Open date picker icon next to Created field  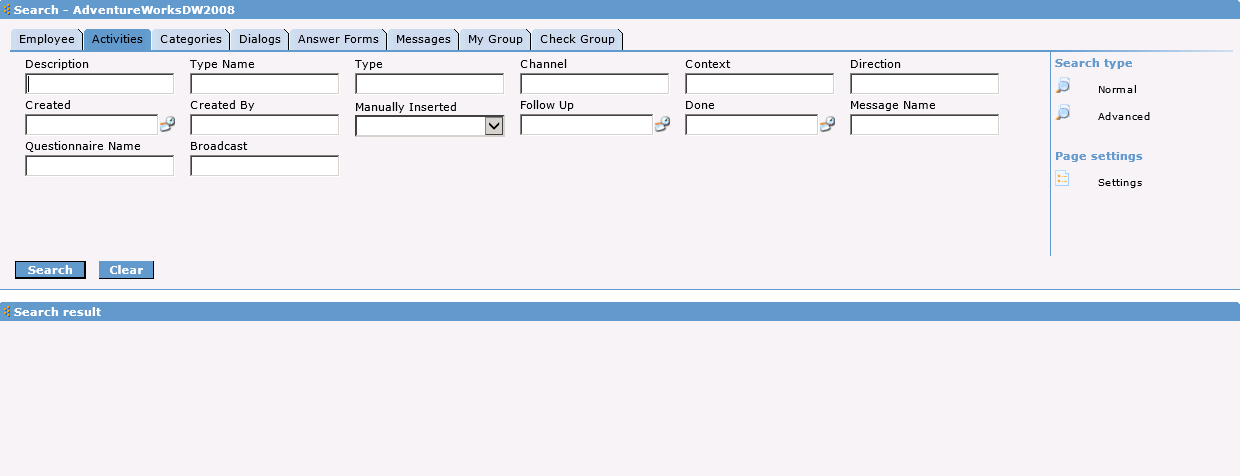click(167, 125)
